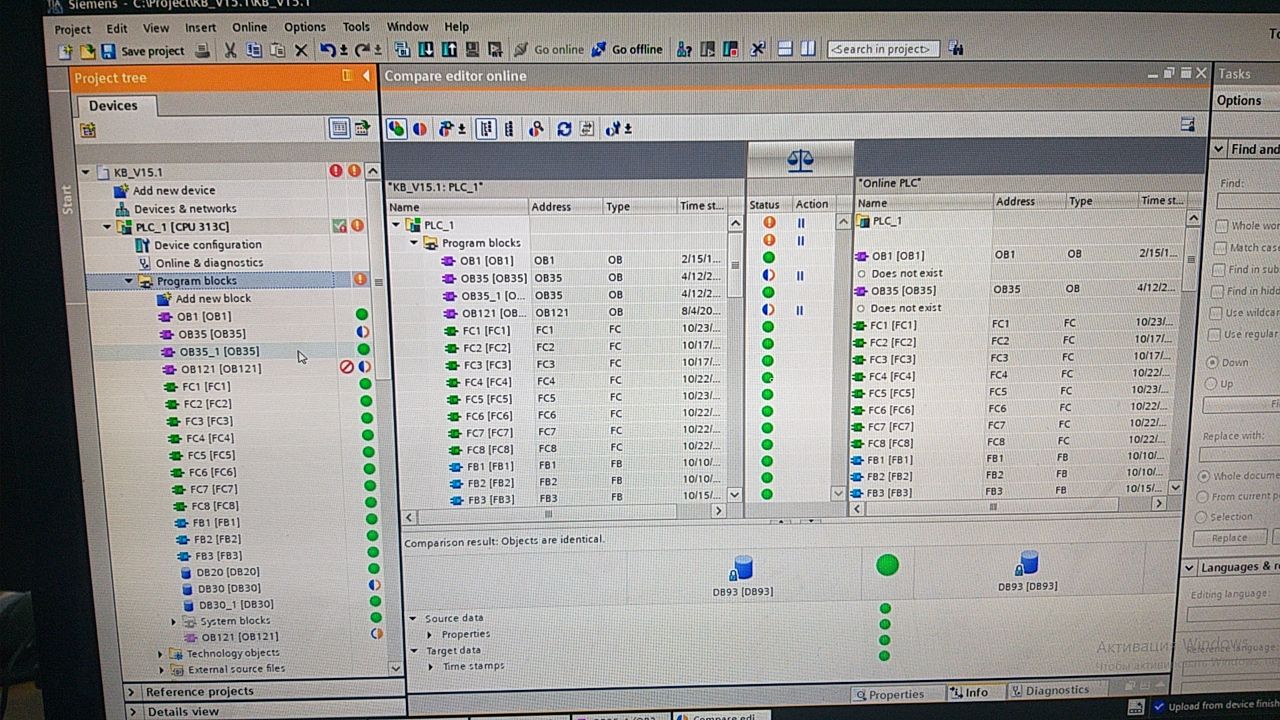Viewport: 1280px width, 720px height.
Task: Click Add new device in project tree
Action: 173,190
